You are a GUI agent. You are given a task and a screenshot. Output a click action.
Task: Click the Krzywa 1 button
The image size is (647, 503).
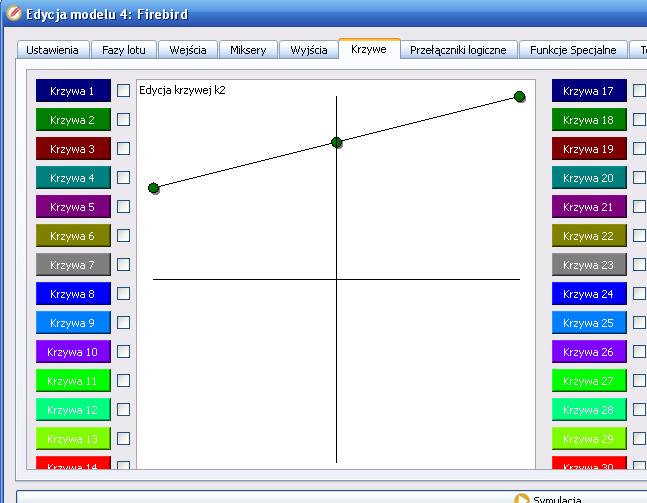tap(73, 91)
